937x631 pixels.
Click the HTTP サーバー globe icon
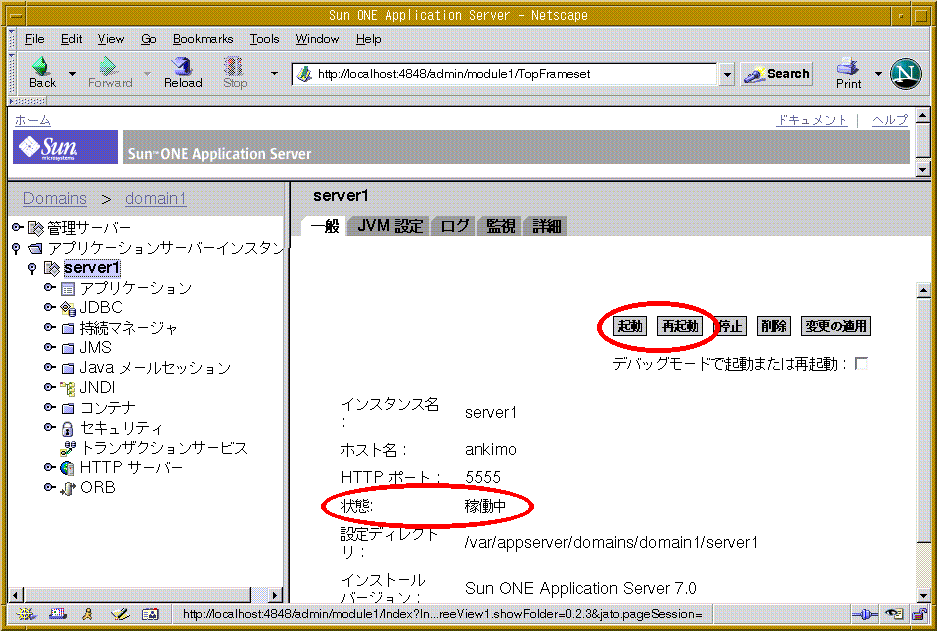coord(68,468)
